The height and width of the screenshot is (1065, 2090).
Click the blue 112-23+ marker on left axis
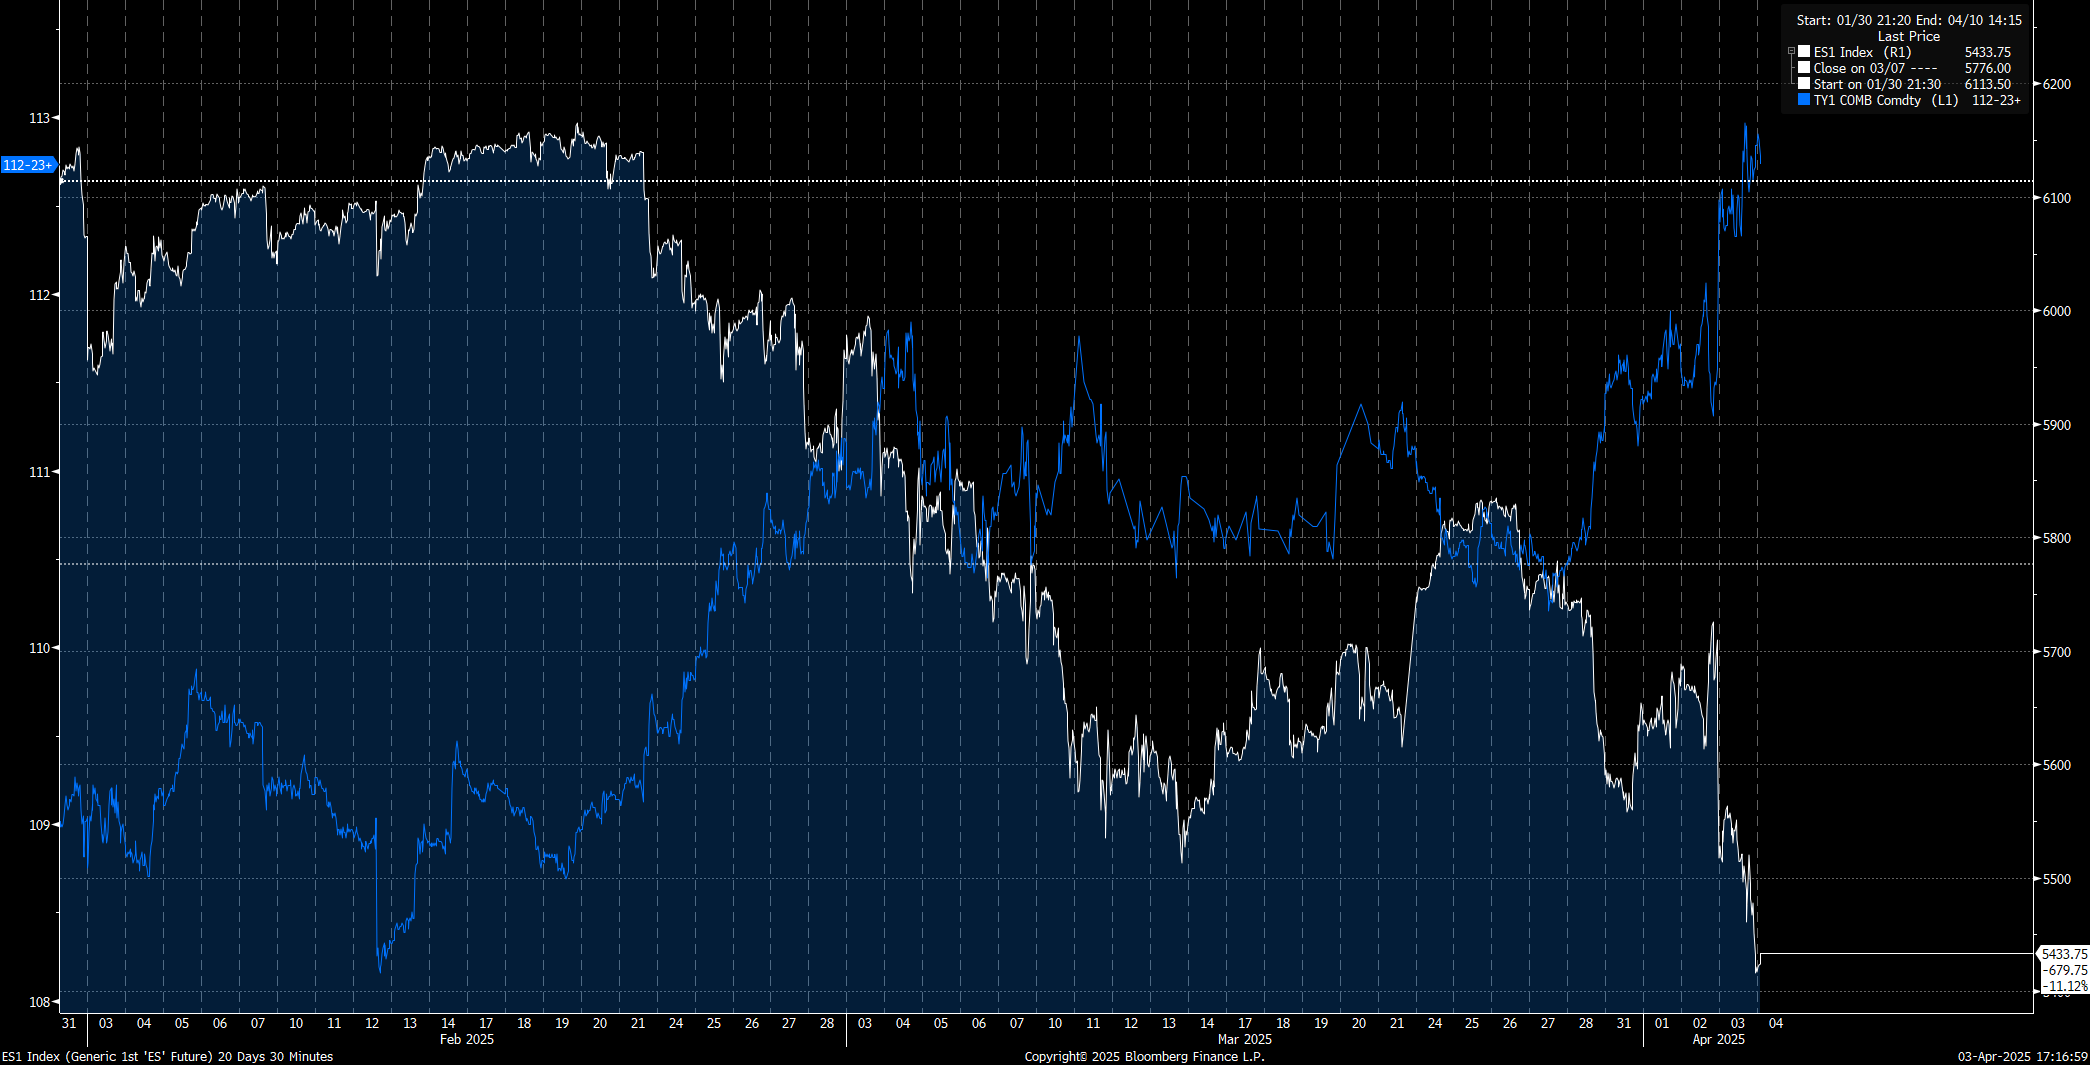28,165
